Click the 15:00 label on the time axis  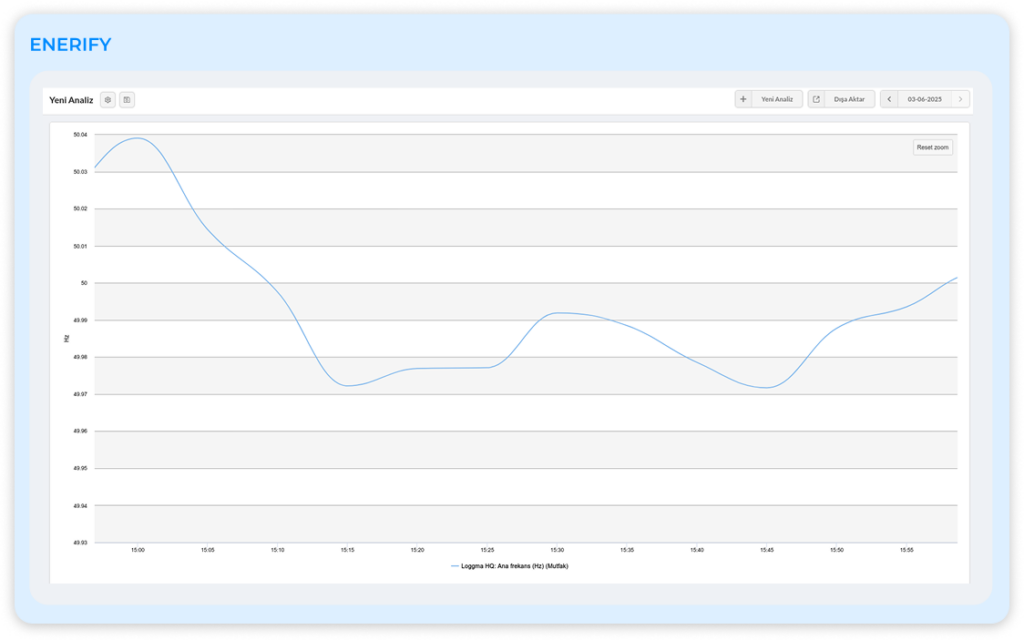click(138, 550)
